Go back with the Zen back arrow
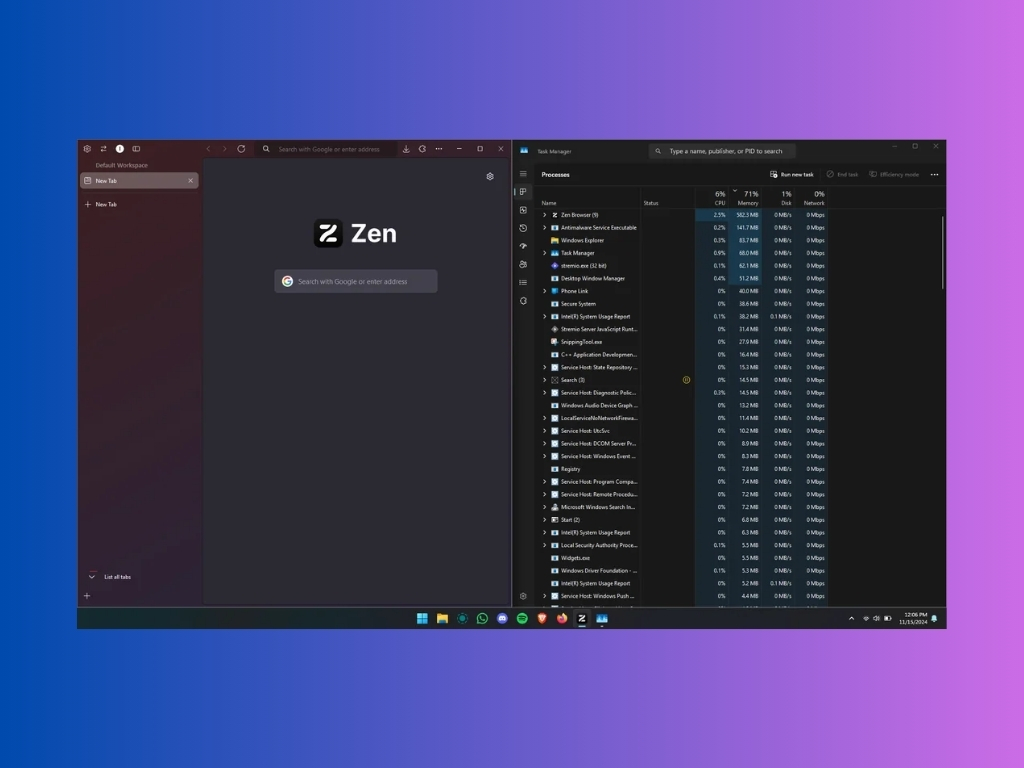1024x768 pixels. tap(208, 149)
